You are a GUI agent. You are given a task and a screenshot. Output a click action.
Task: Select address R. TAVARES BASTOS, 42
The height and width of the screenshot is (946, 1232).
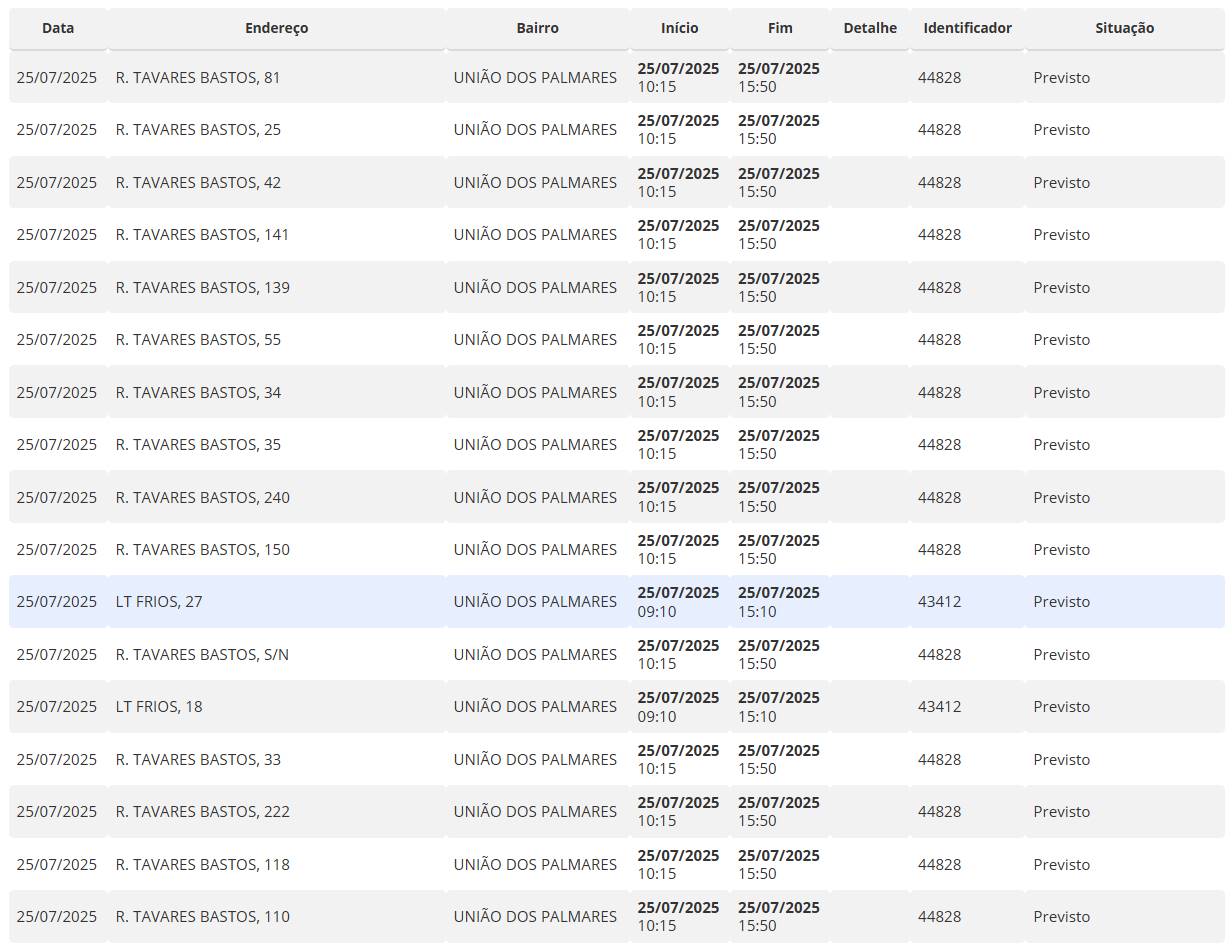point(198,182)
